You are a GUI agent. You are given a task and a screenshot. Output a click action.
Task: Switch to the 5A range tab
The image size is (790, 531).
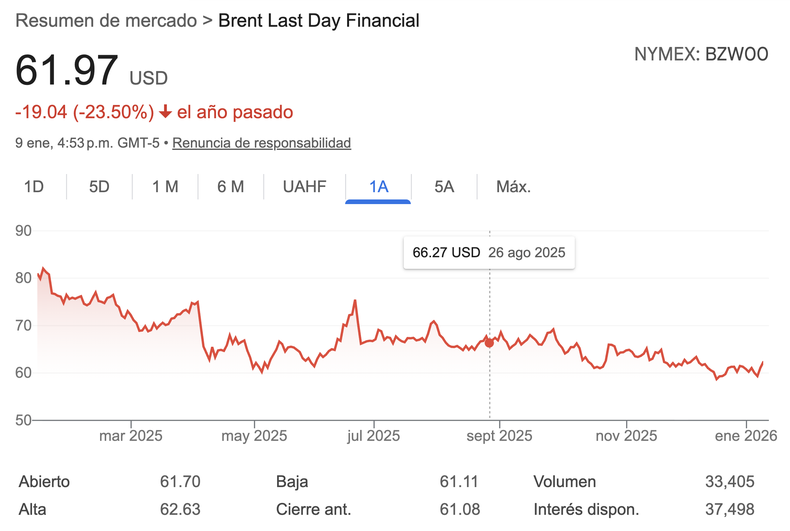click(444, 186)
